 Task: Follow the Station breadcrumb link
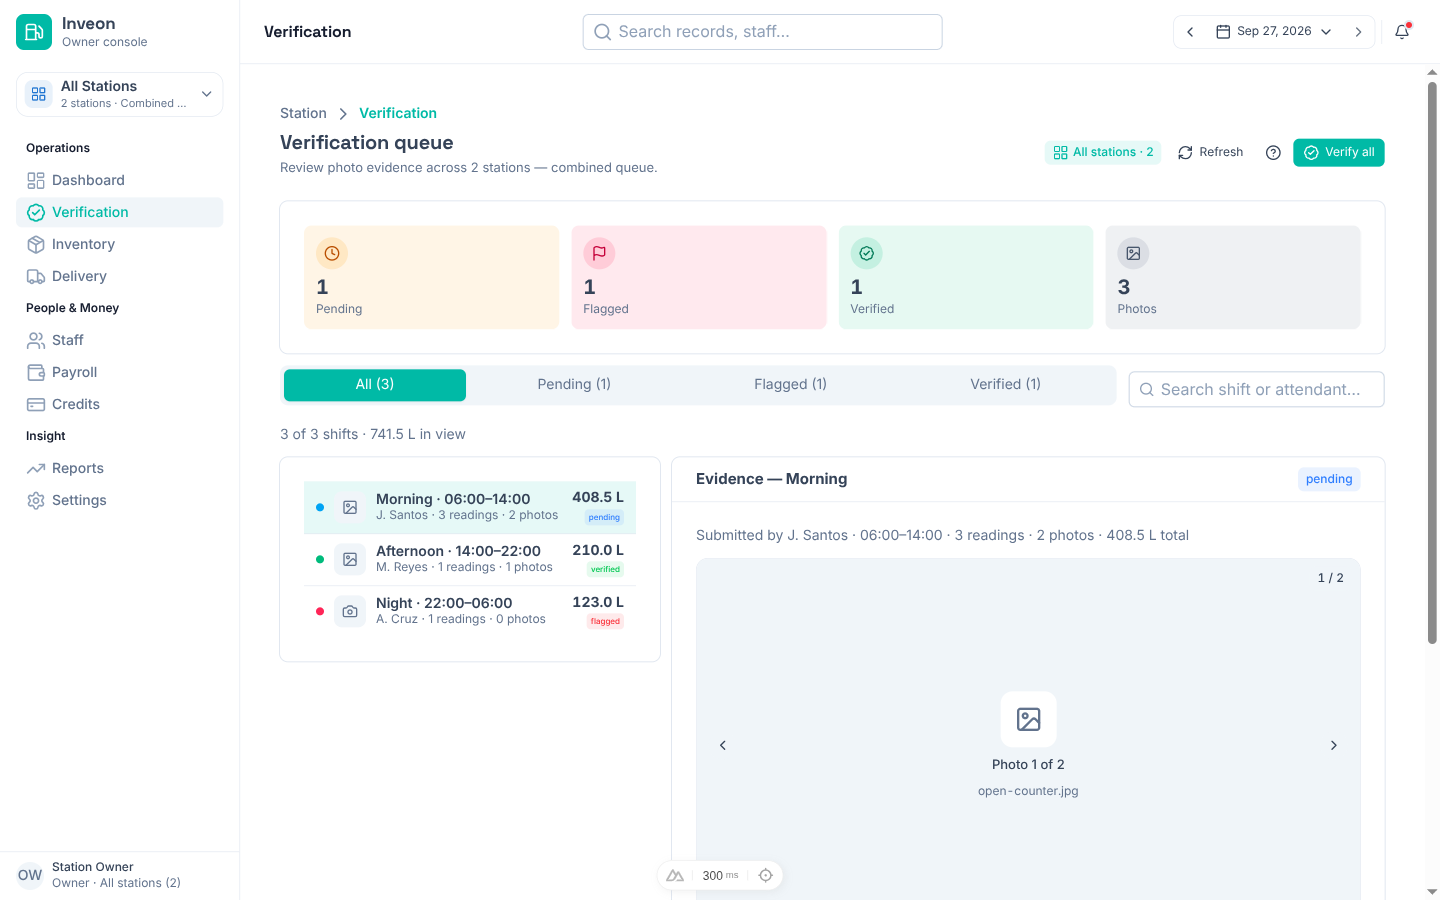(x=303, y=113)
